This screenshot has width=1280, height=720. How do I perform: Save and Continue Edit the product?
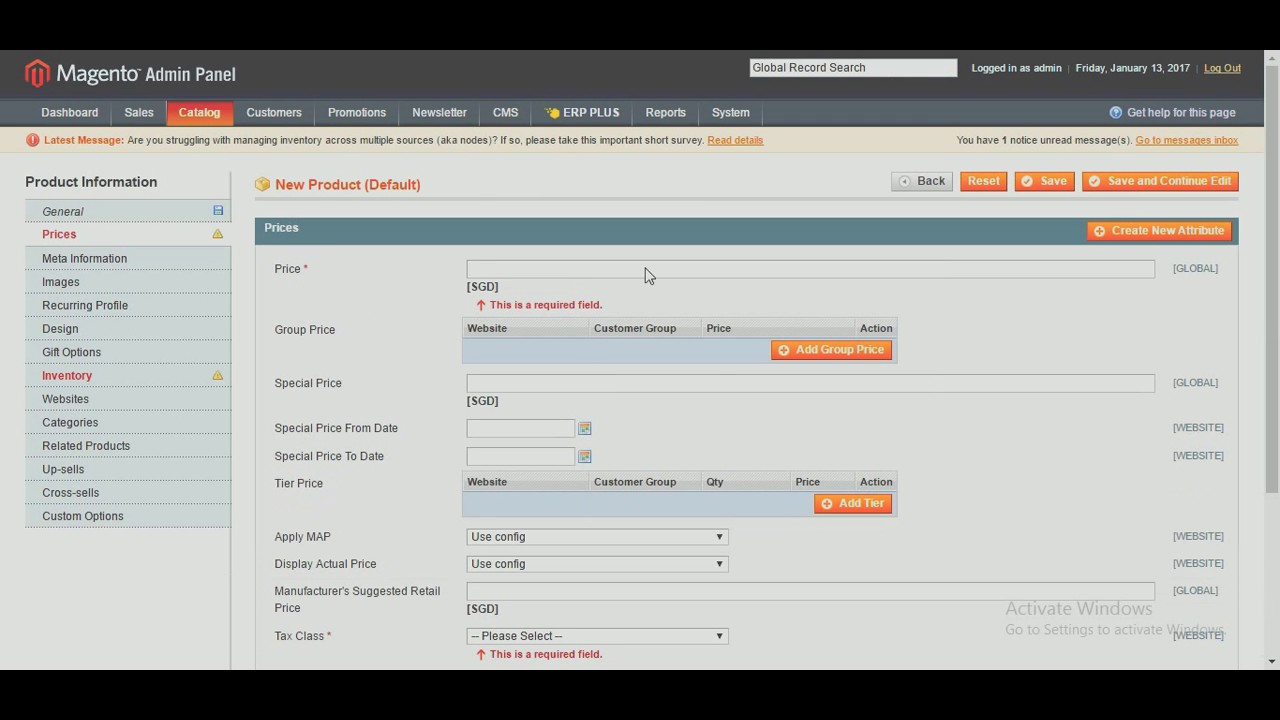click(1160, 181)
